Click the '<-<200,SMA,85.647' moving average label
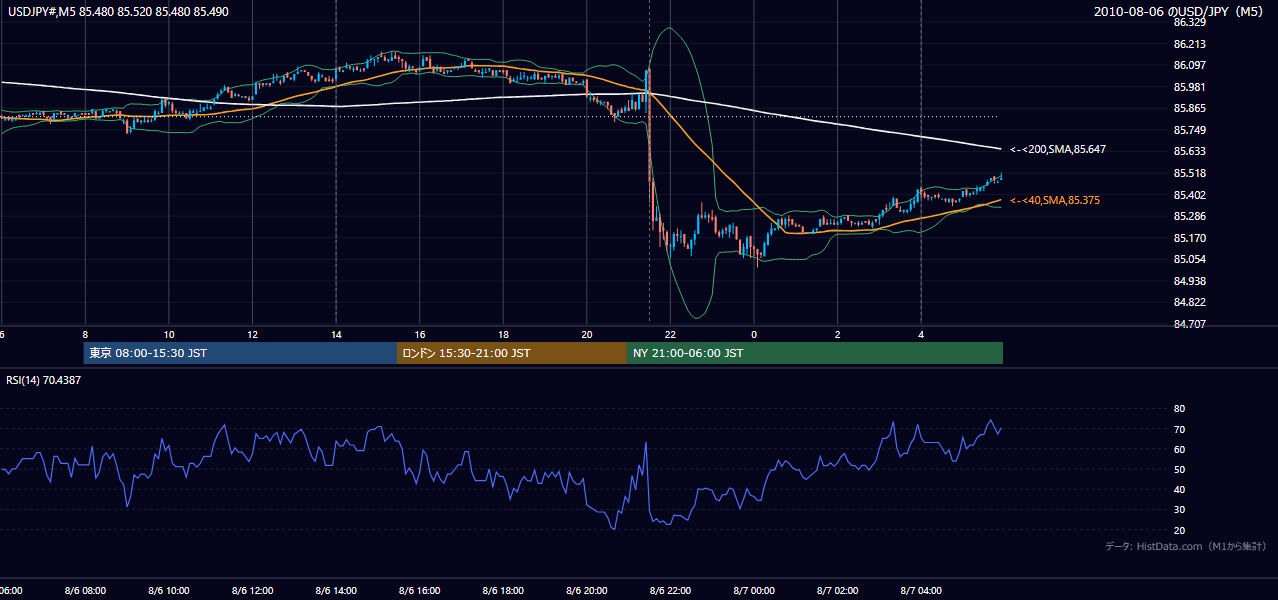The height and width of the screenshot is (600, 1278). tap(1057, 150)
